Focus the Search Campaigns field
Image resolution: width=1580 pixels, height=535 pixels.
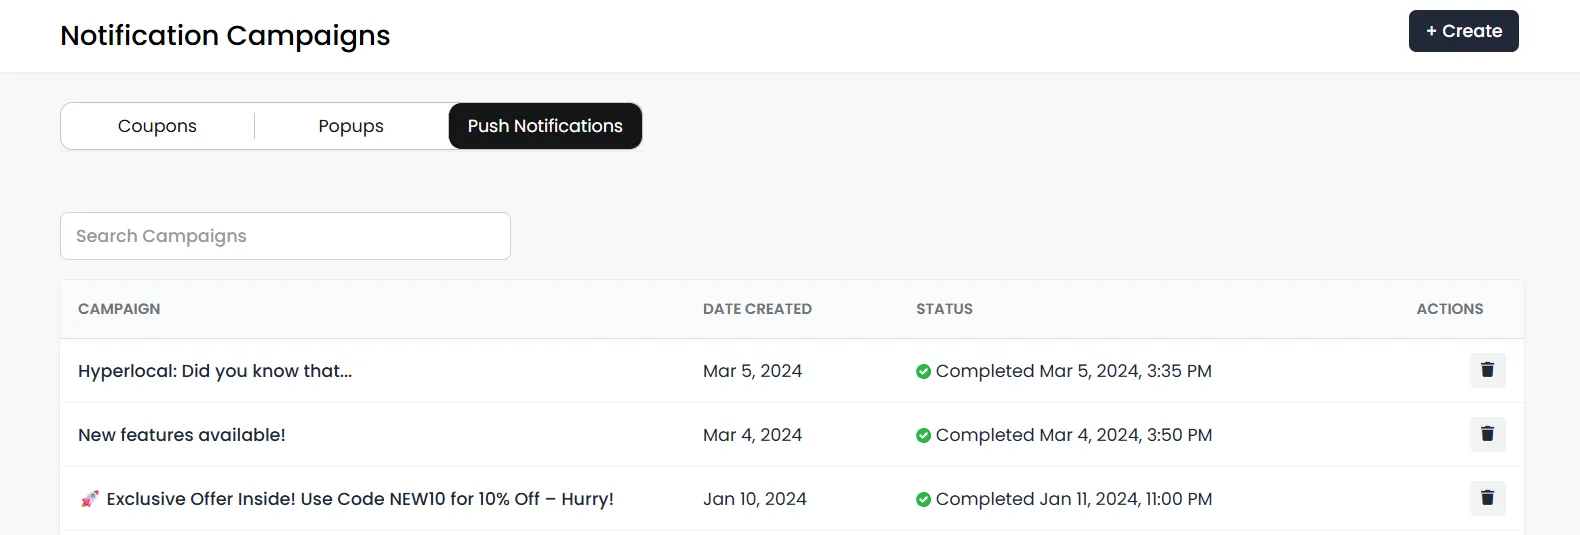click(285, 236)
